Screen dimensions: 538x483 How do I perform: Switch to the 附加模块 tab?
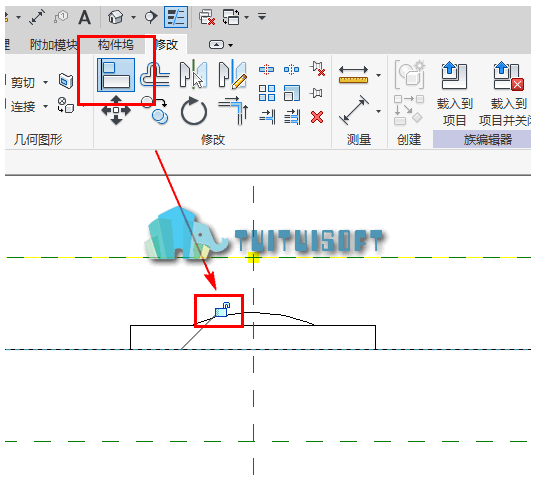[x=53, y=45]
